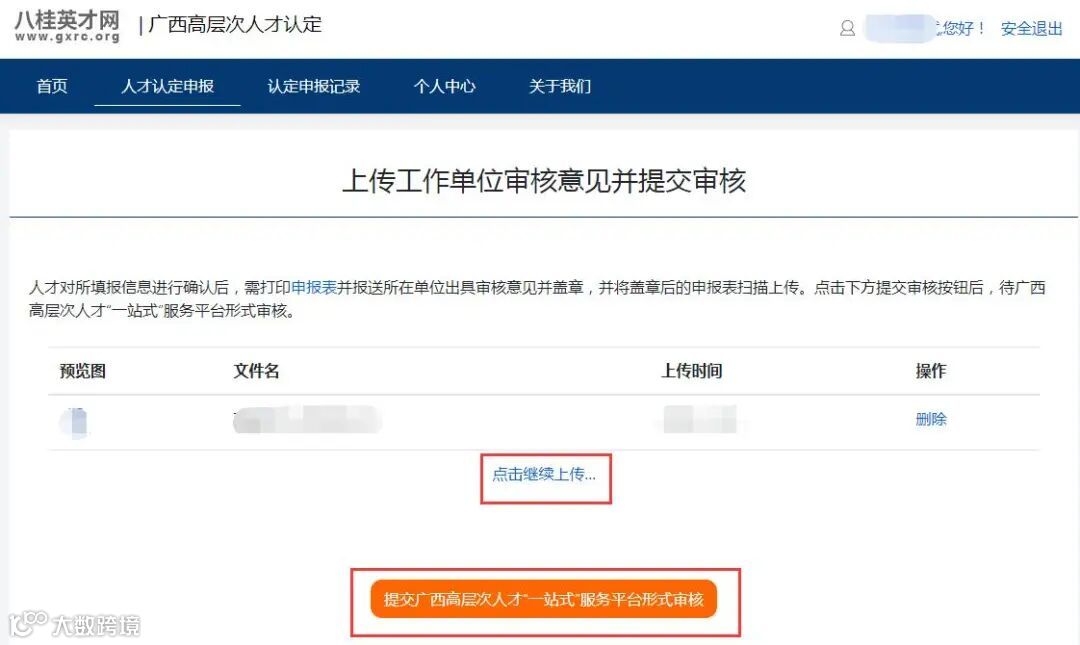Submit via orange 提交广西高层次人才 button

pos(543,600)
